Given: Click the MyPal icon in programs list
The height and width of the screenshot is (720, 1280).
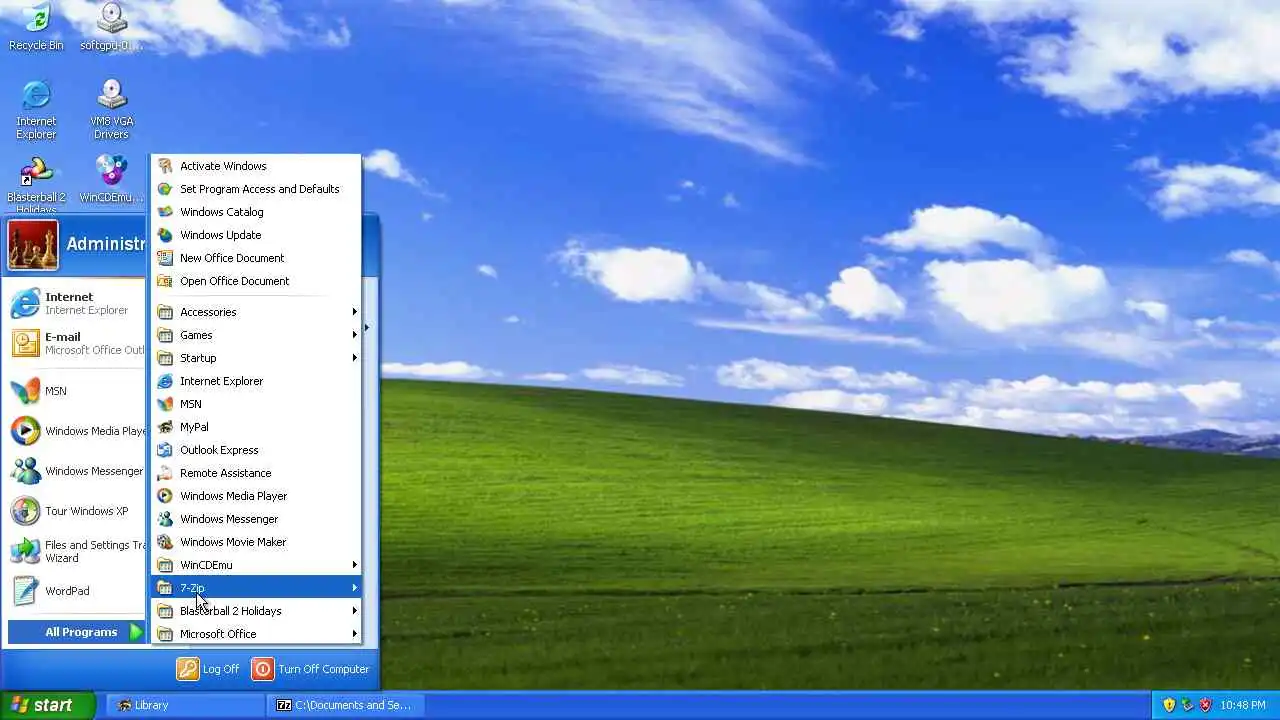Looking at the screenshot, I should coord(165,427).
